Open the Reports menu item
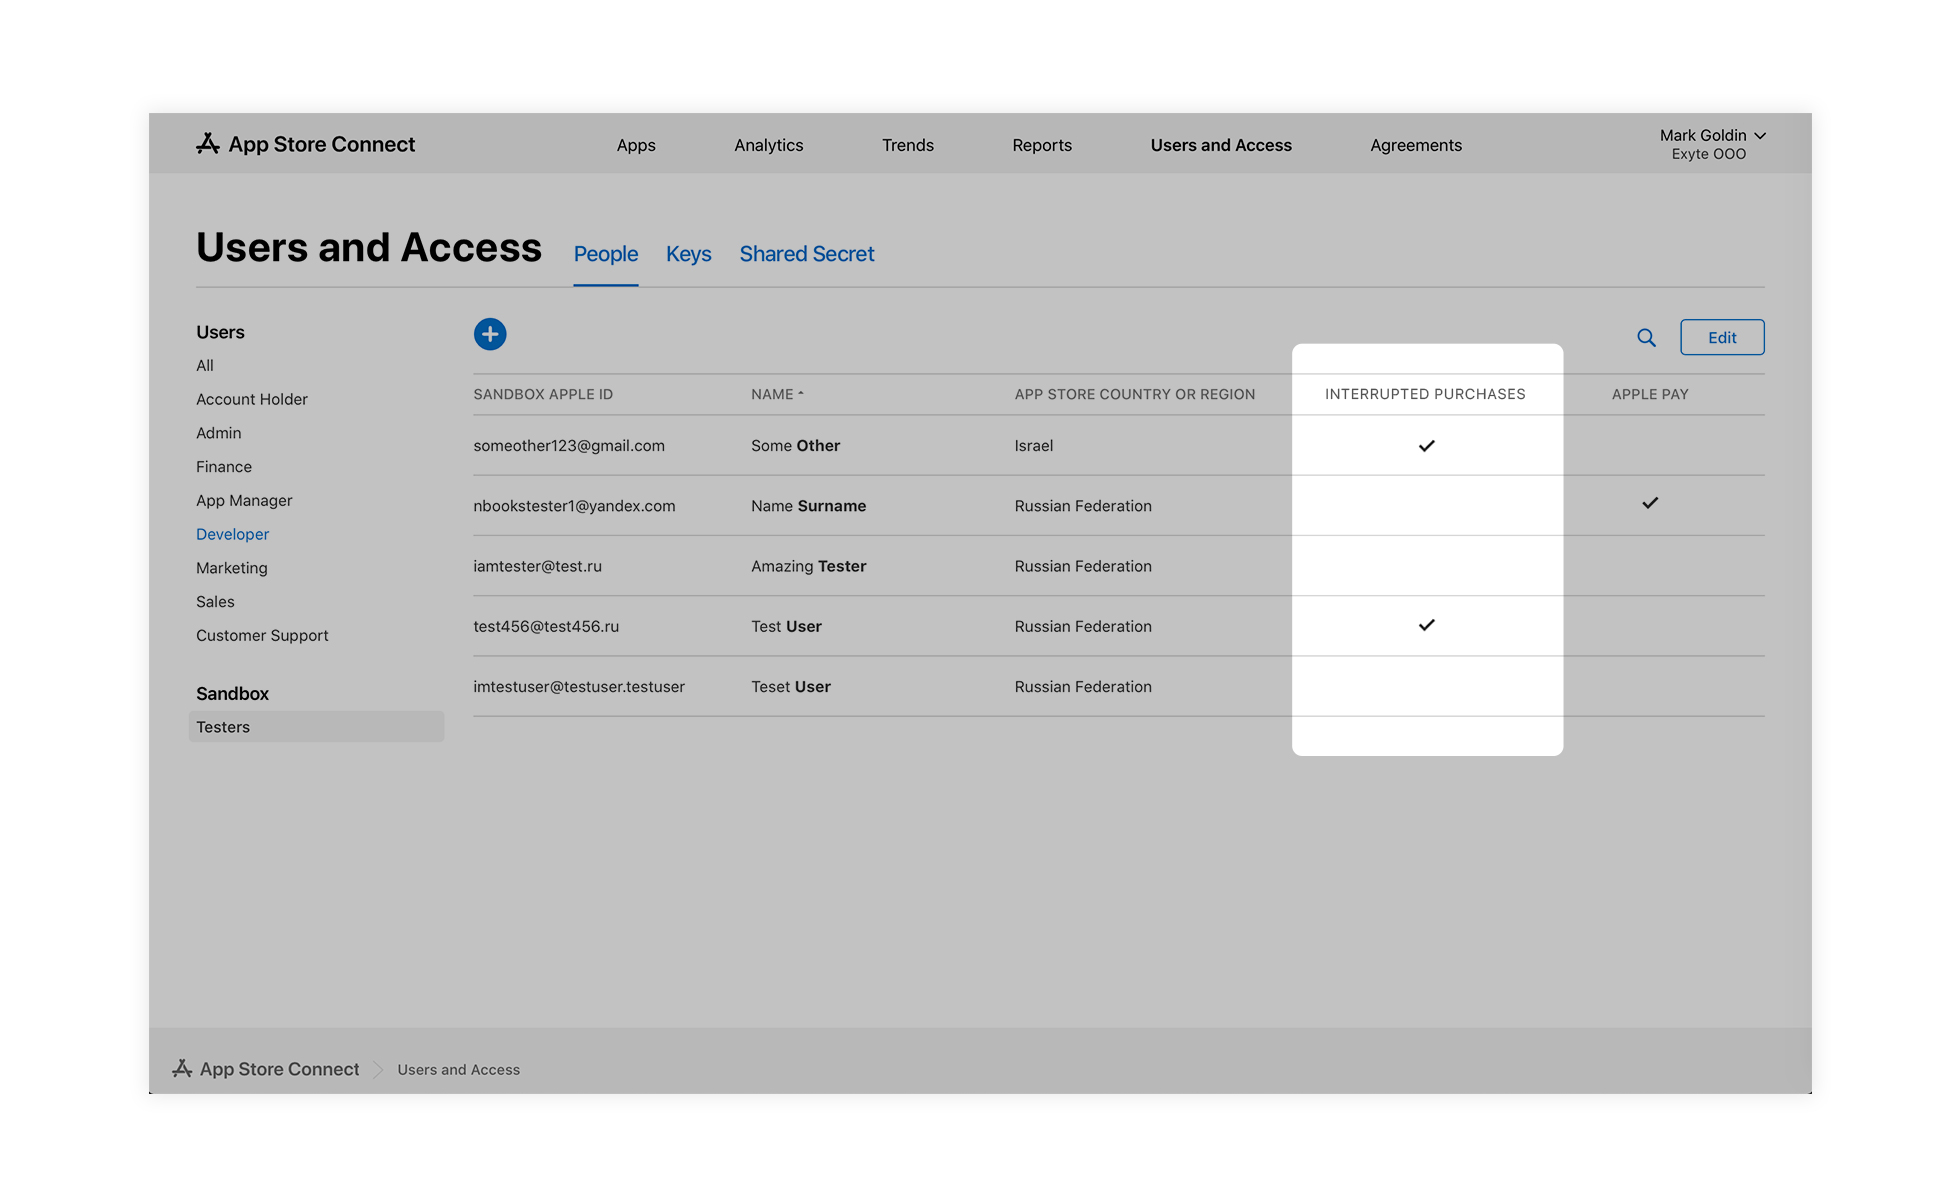 (x=1042, y=145)
